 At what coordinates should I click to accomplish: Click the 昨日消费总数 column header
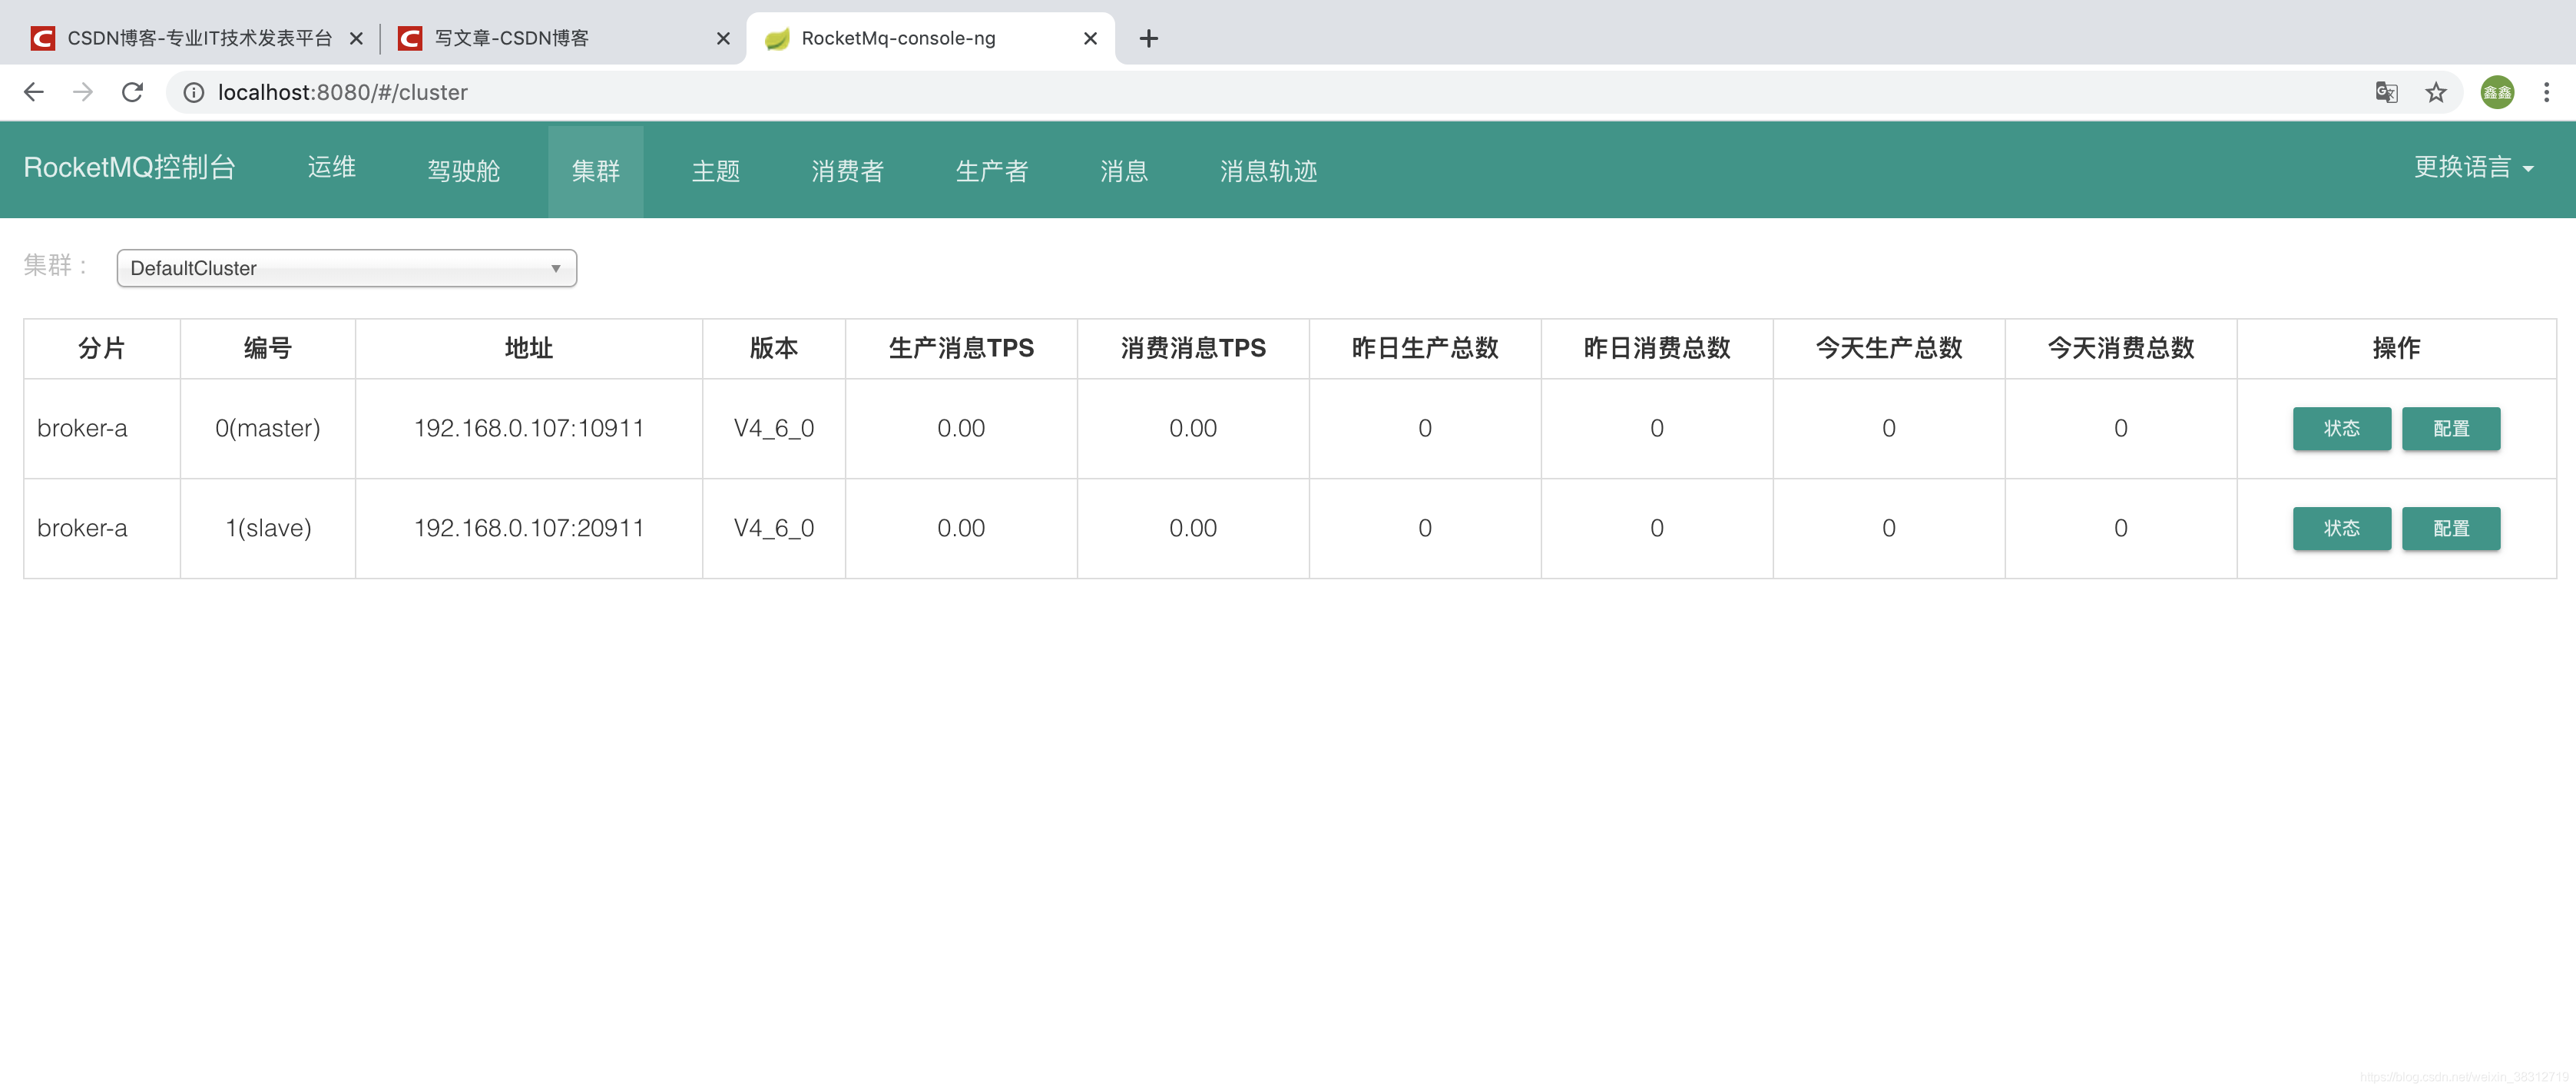(1657, 348)
